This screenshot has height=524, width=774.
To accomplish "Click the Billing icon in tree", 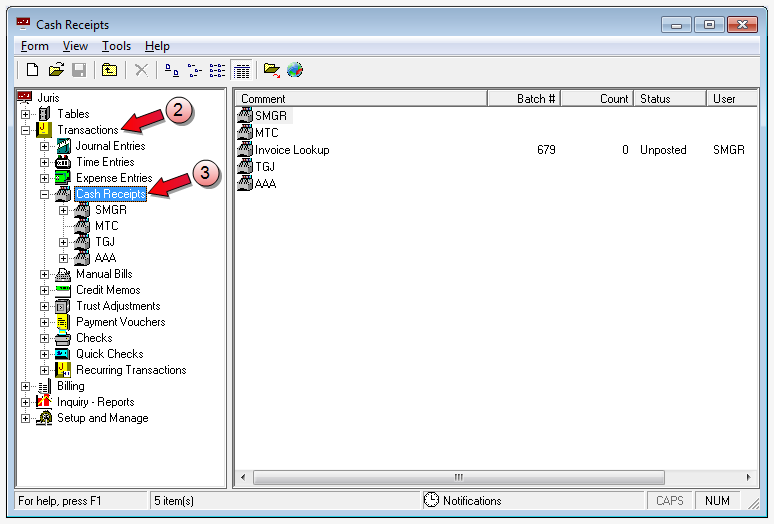I will 44,386.
